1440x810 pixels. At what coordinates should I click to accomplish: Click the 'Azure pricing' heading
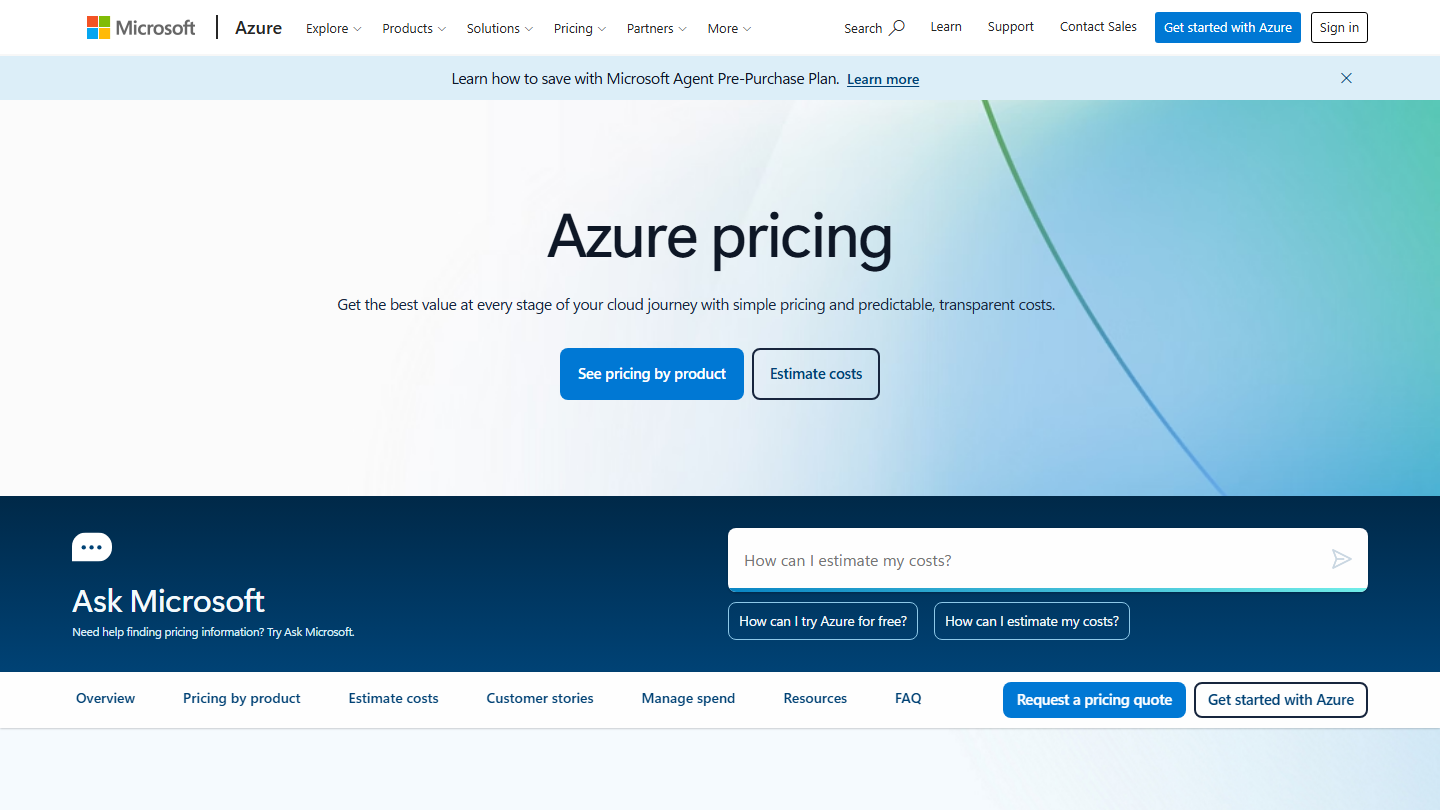720,237
